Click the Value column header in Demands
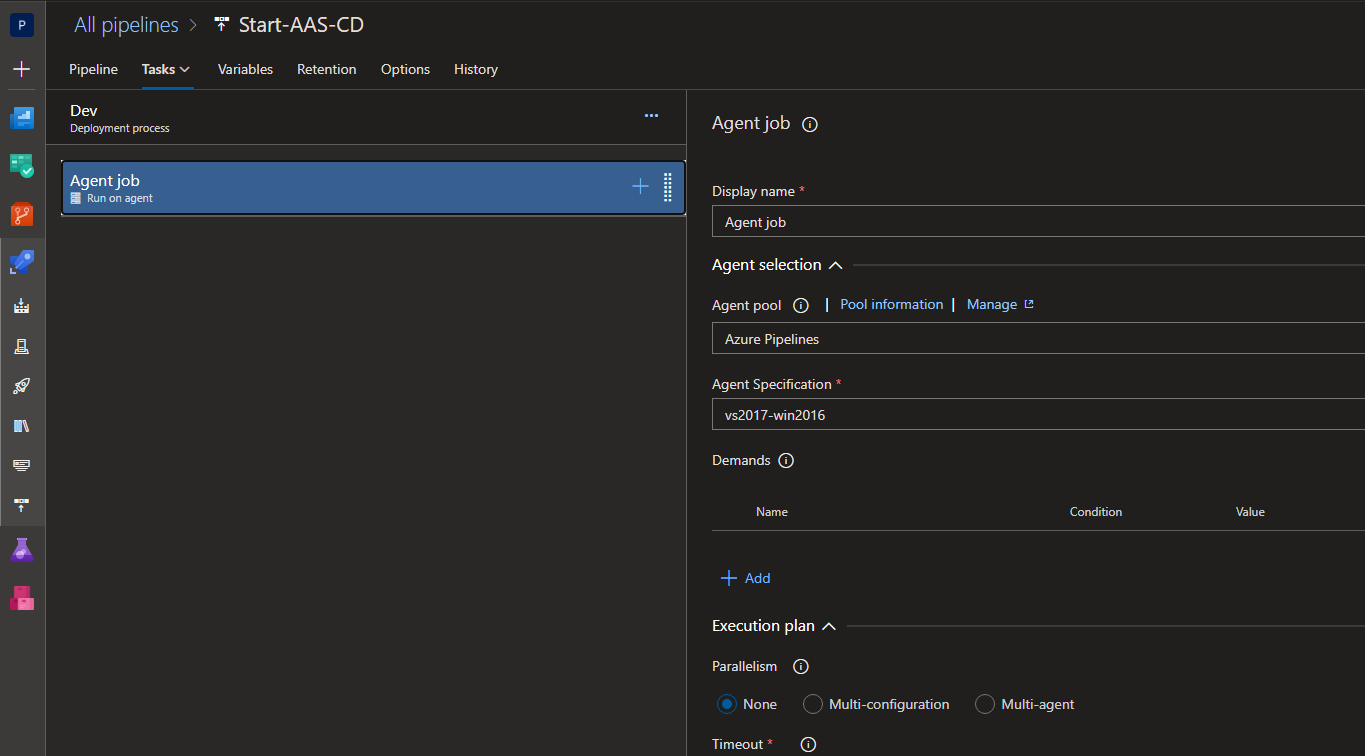The height and width of the screenshot is (756, 1365). [x=1250, y=512]
